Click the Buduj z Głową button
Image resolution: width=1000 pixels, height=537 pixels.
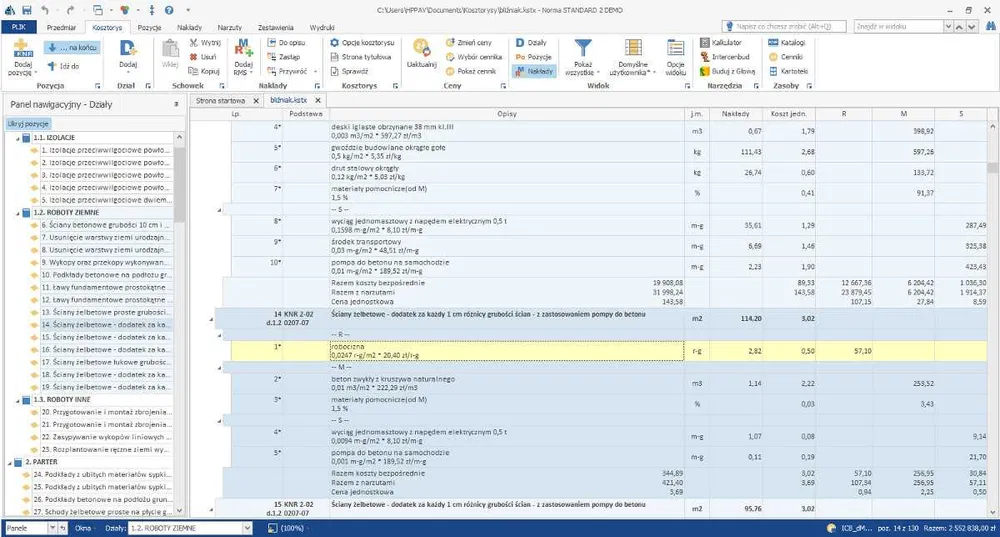click(728, 71)
